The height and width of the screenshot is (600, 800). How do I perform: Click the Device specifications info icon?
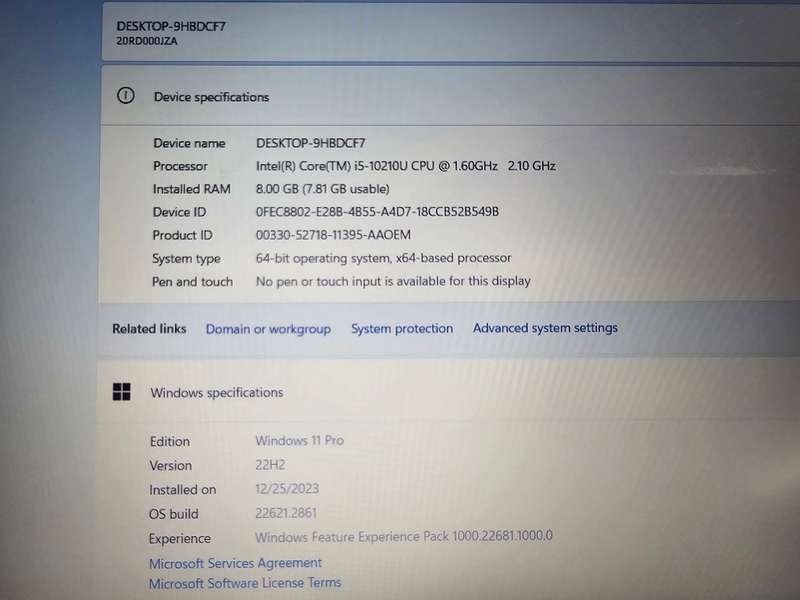pos(126,95)
